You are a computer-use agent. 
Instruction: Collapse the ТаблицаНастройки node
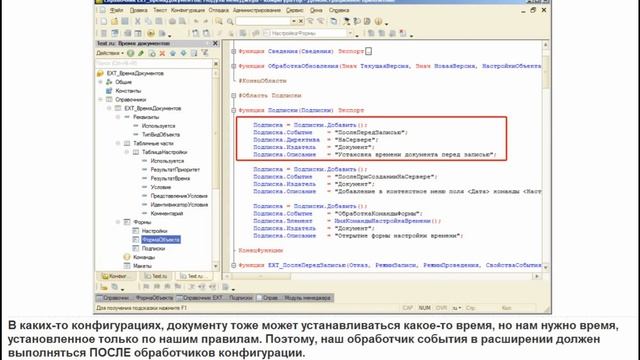tap(127, 152)
